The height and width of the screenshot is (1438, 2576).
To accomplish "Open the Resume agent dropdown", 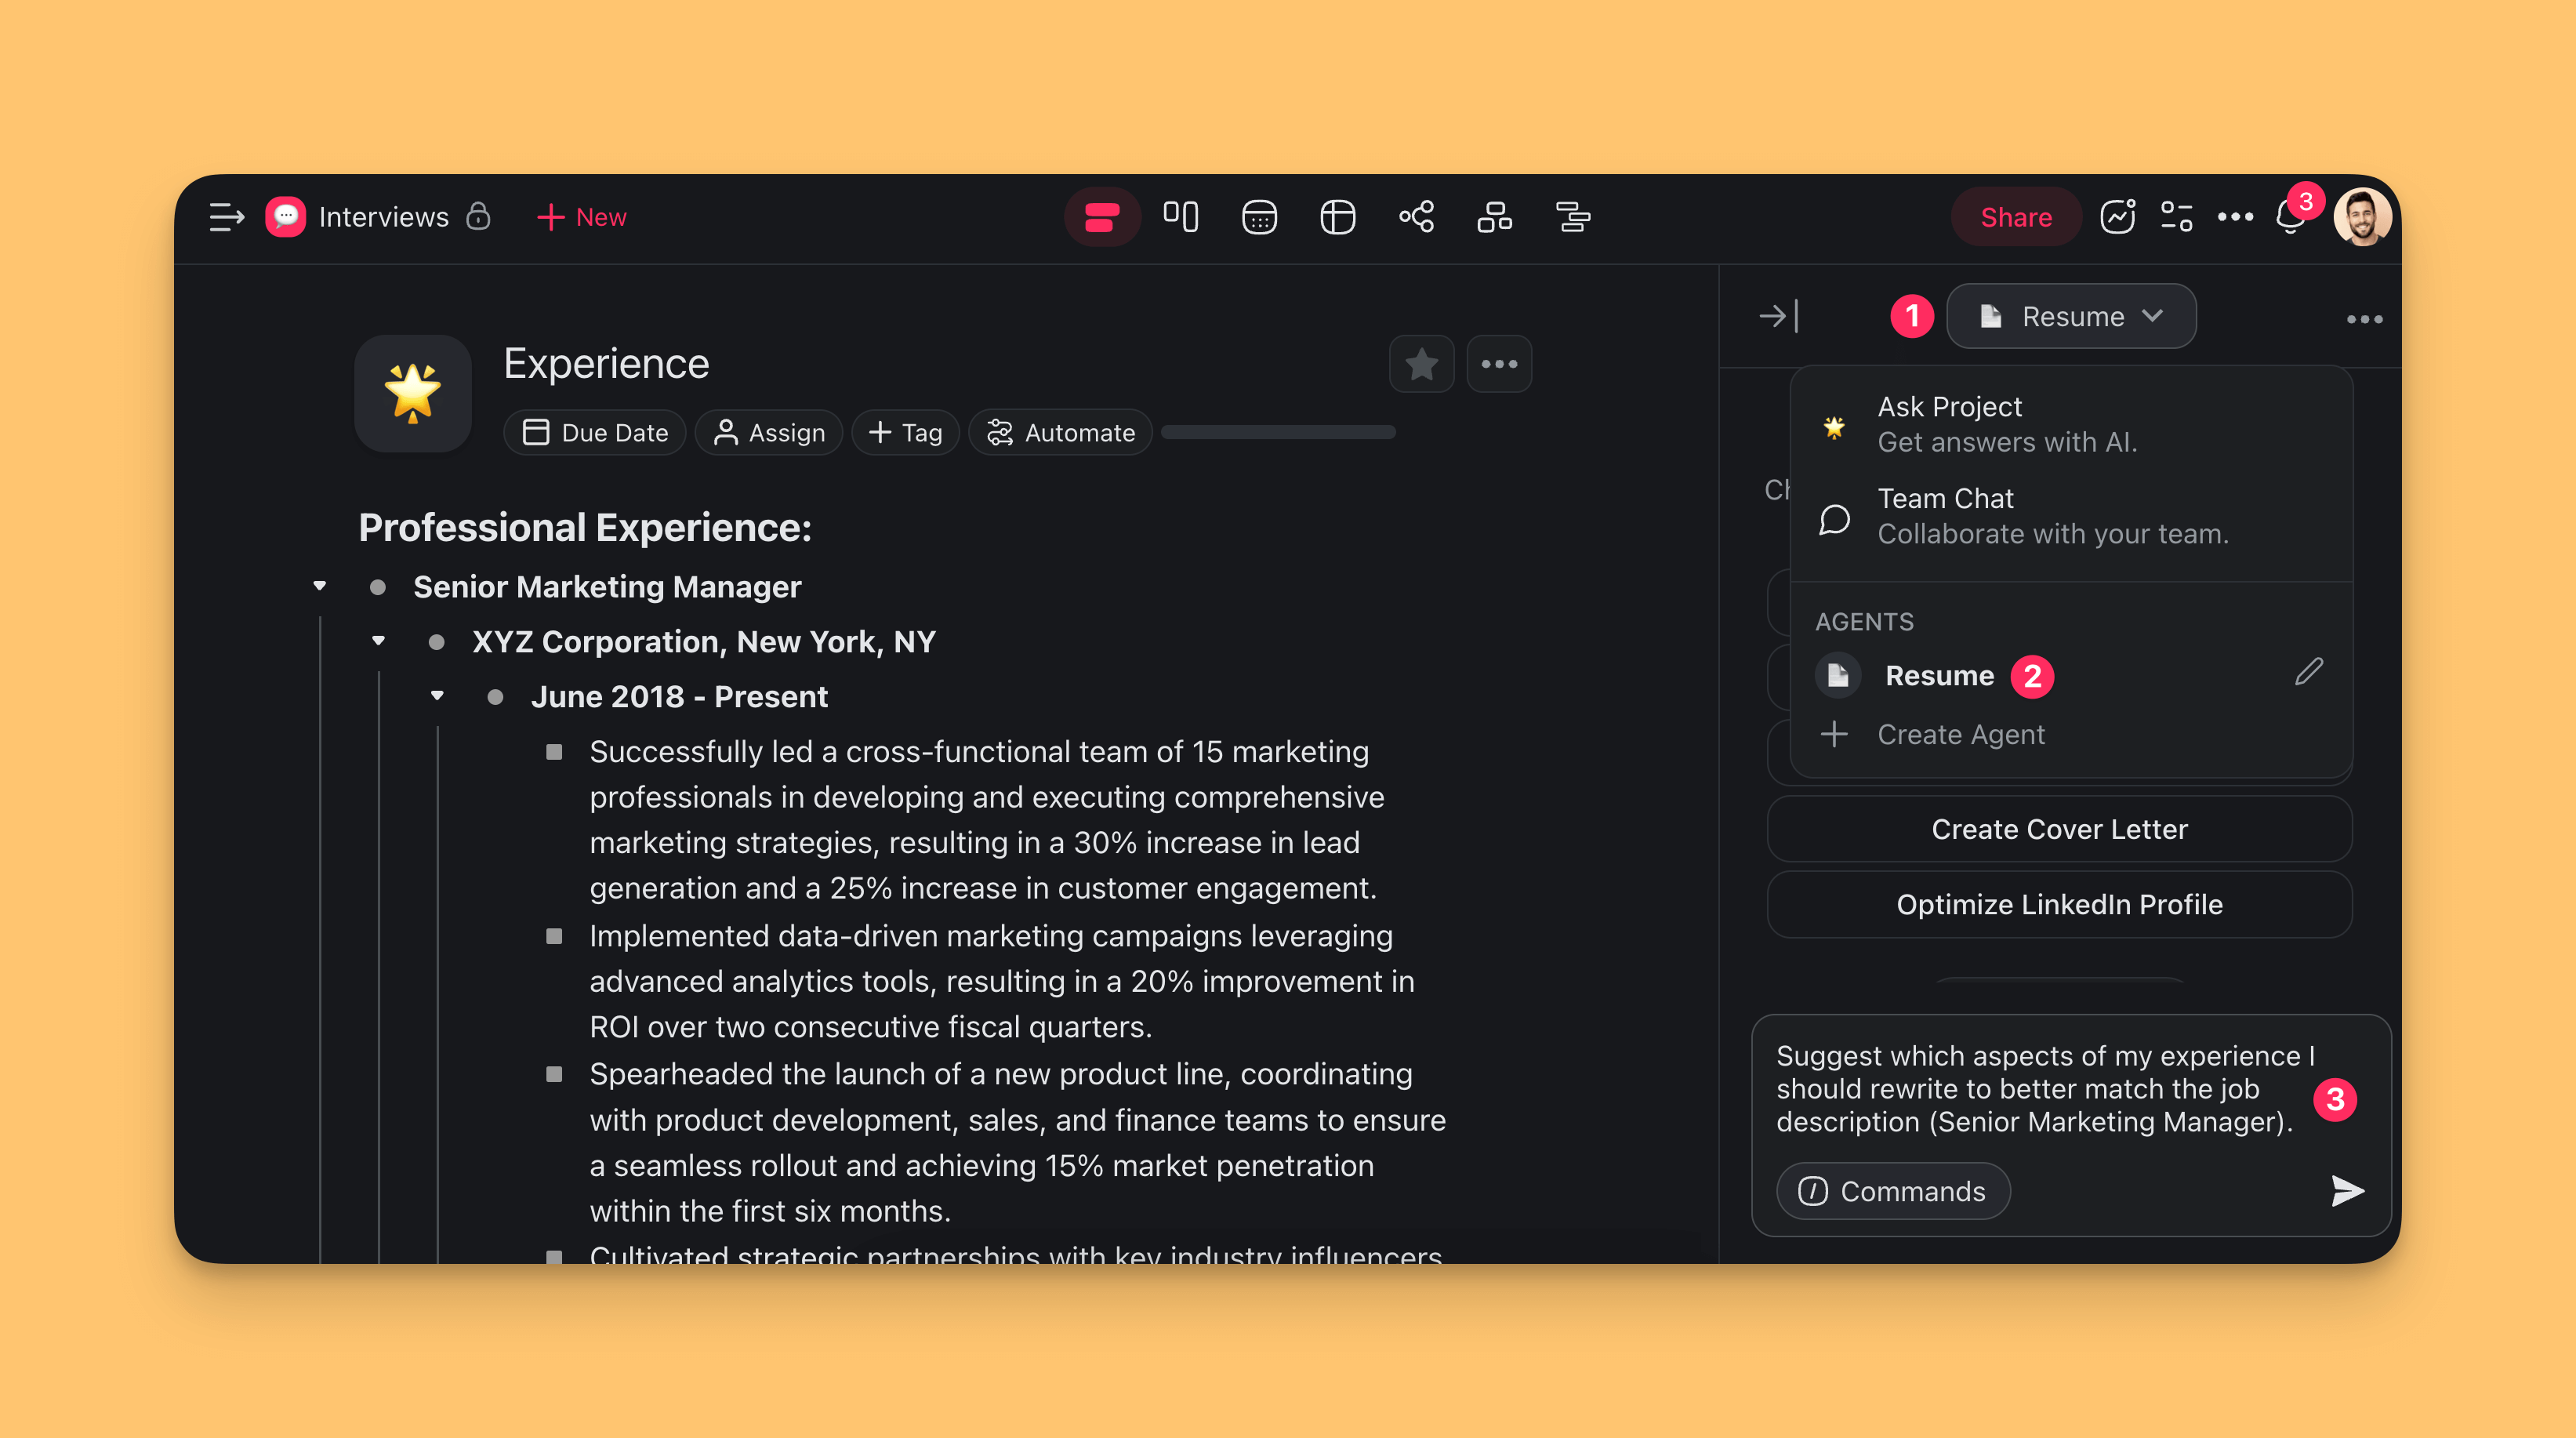I will (x=2071, y=317).
